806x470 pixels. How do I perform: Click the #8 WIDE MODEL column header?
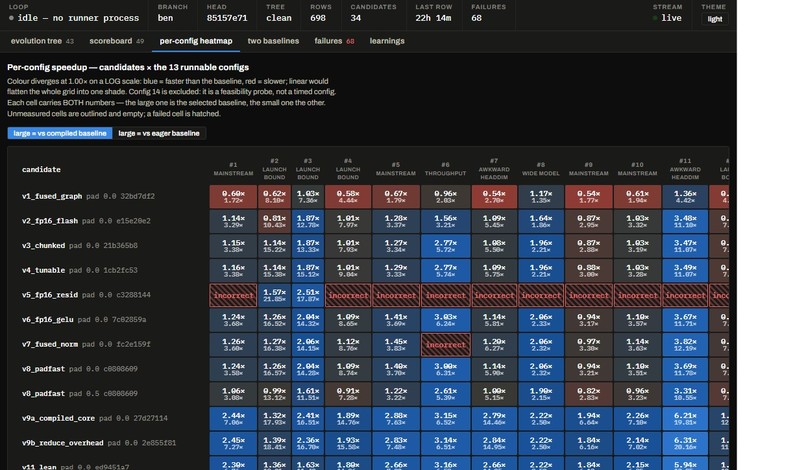click(x=541, y=169)
